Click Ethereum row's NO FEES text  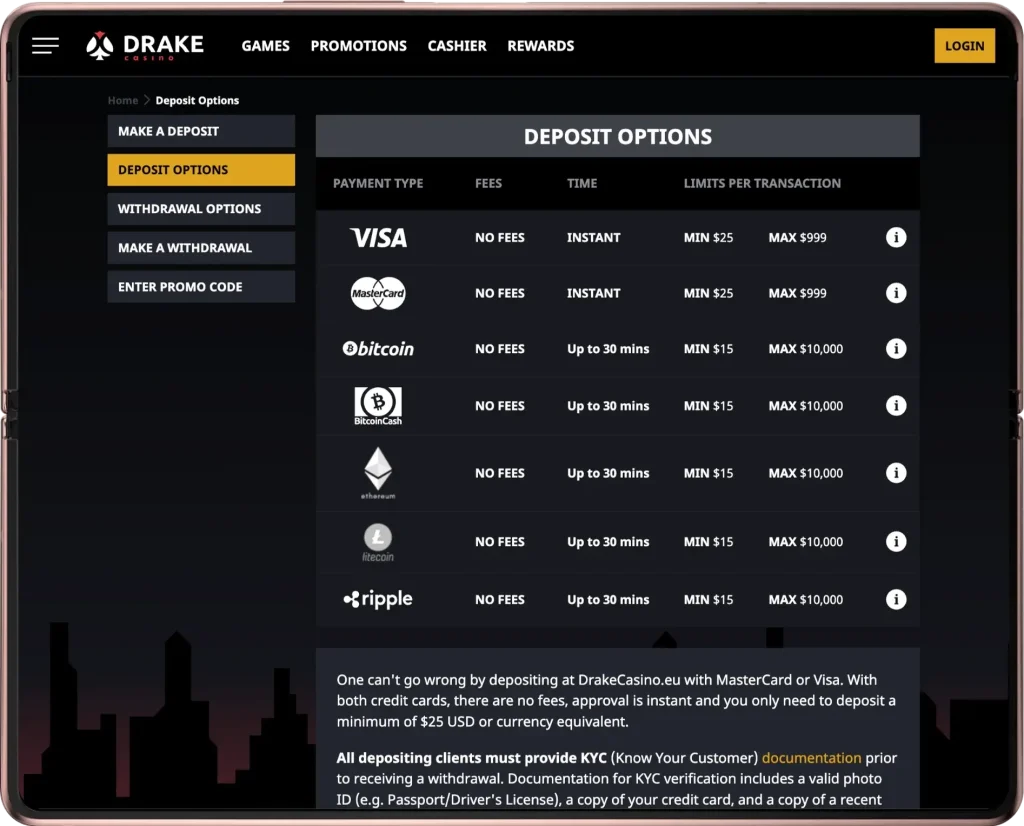[x=500, y=473]
